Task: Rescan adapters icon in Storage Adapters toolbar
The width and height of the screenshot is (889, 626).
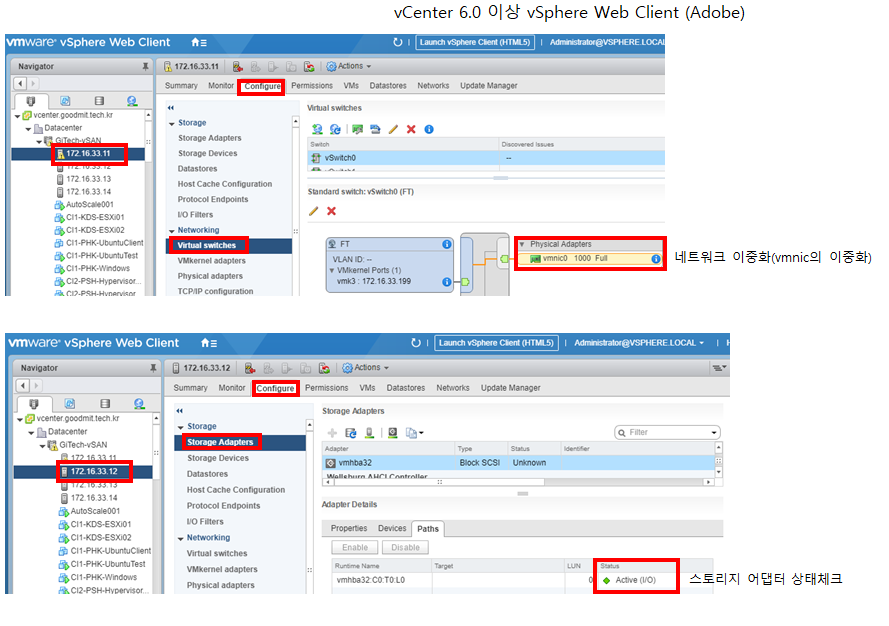Action: tap(351, 433)
